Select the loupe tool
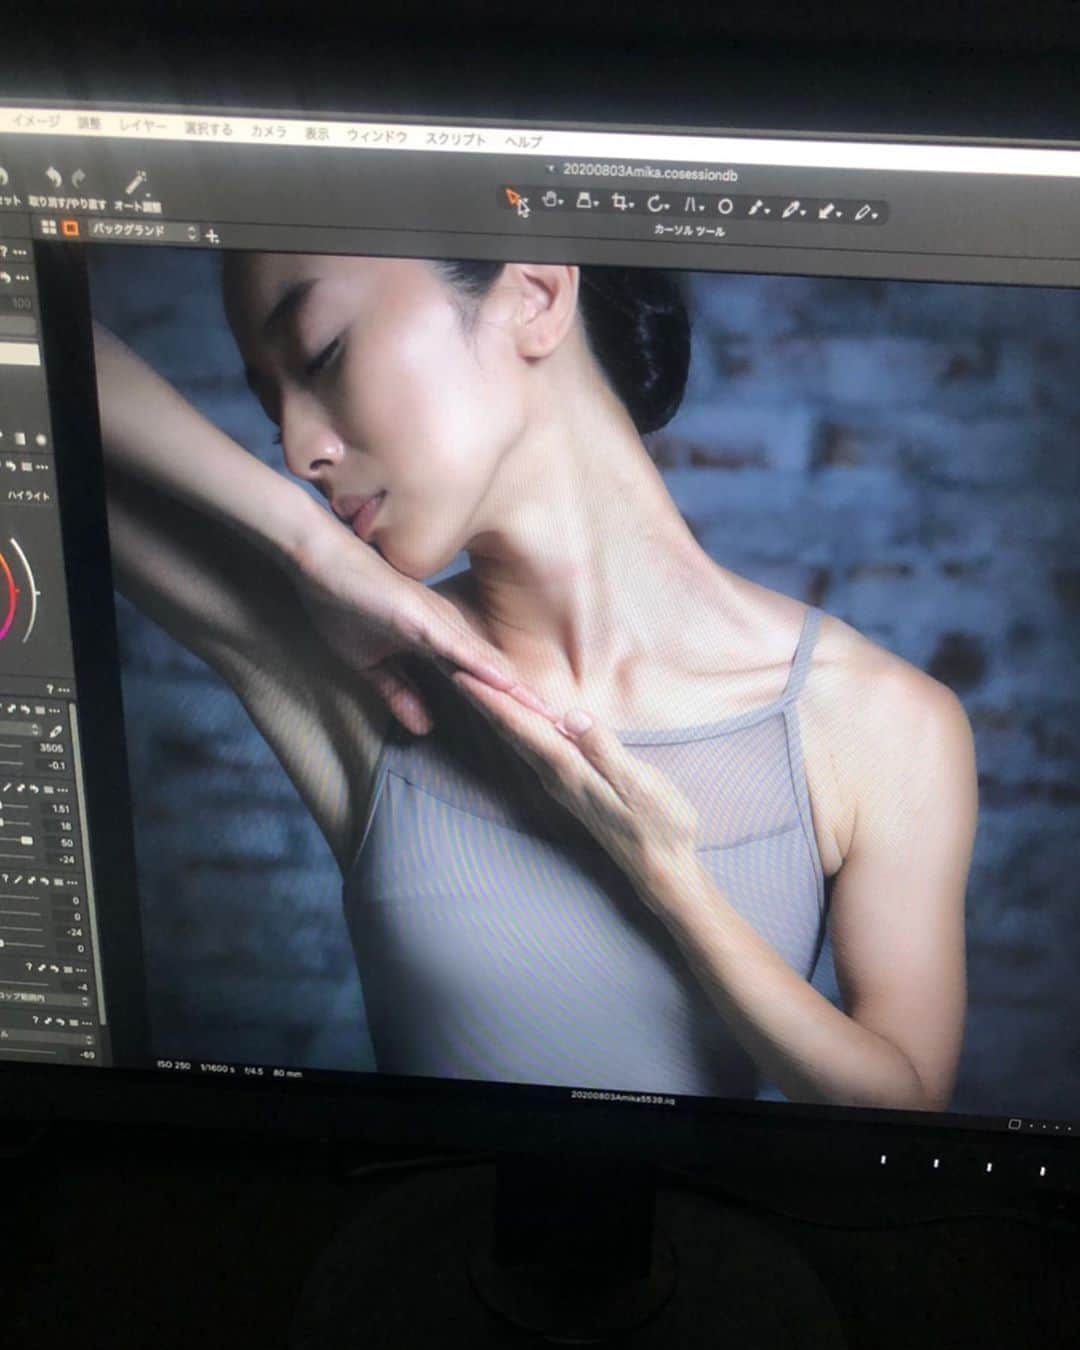This screenshot has width=1080, height=1350. coord(587,202)
